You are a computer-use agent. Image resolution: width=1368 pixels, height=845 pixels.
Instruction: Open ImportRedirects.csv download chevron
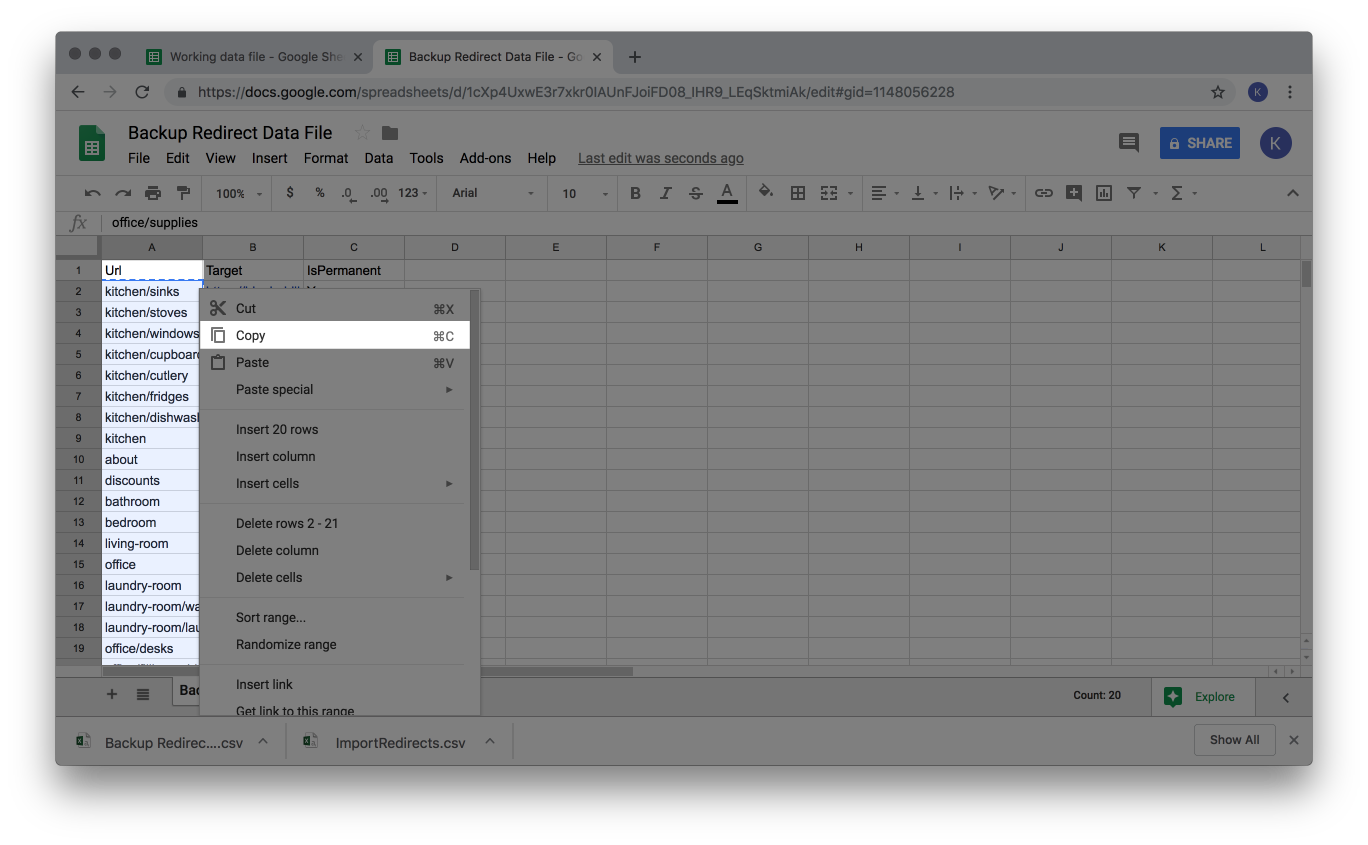click(490, 741)
